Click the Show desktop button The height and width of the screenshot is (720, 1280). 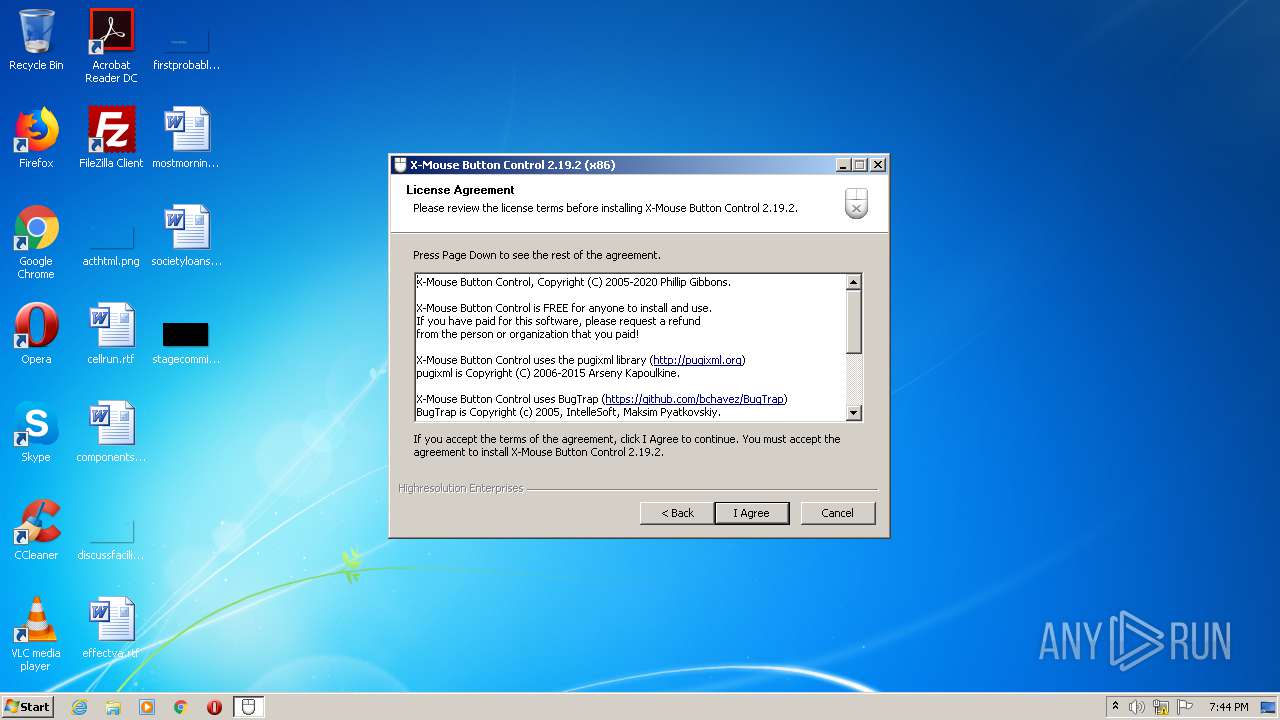pos(1269,707)
